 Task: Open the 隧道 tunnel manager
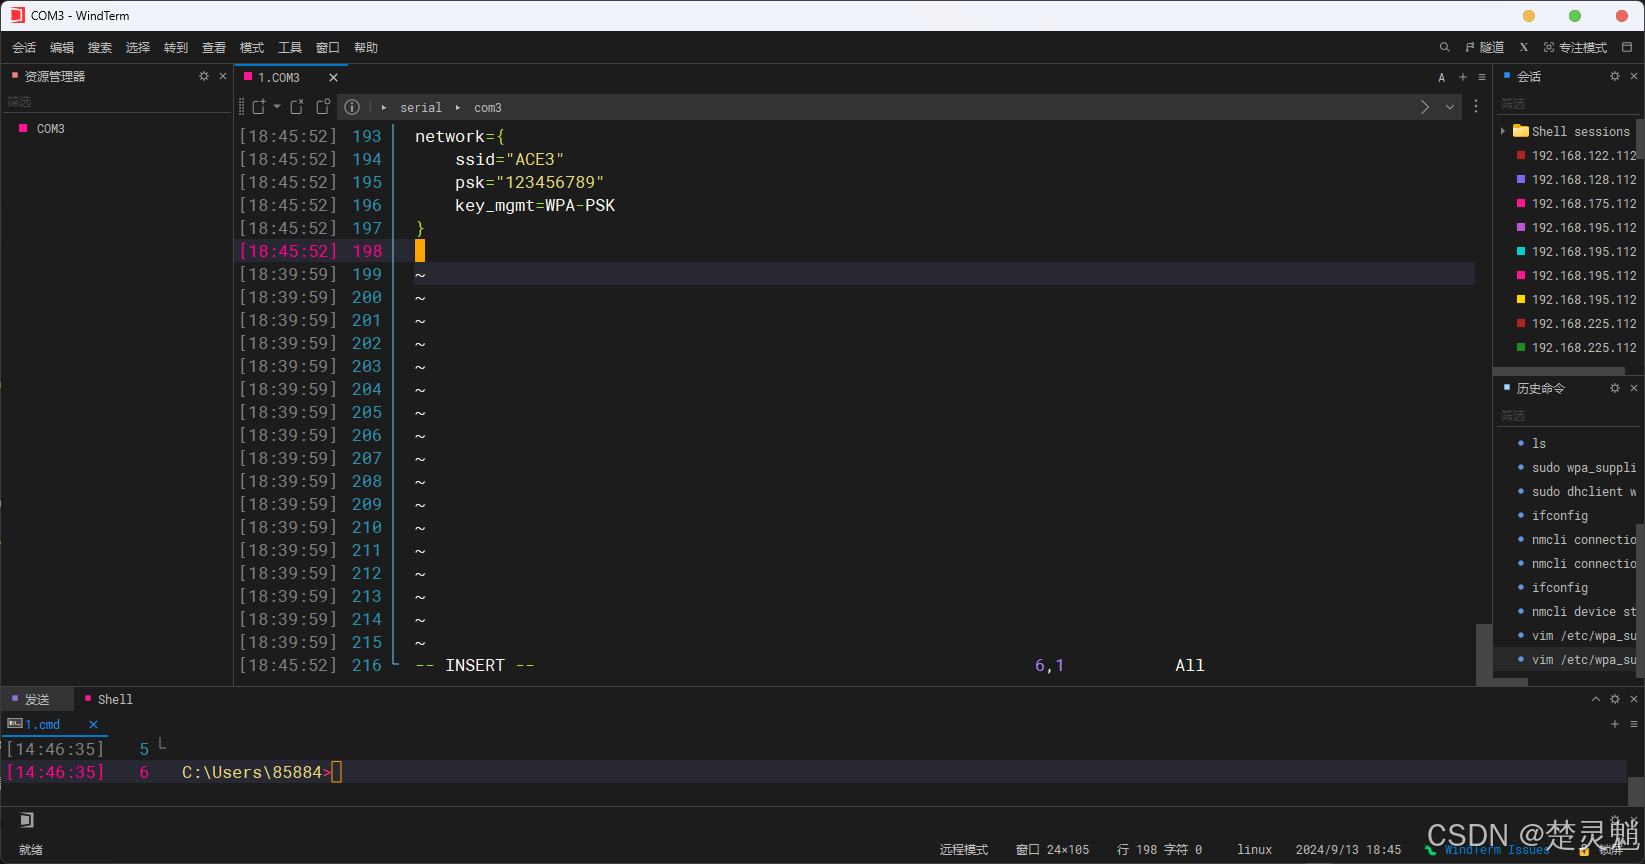[x=1485, y=47]
